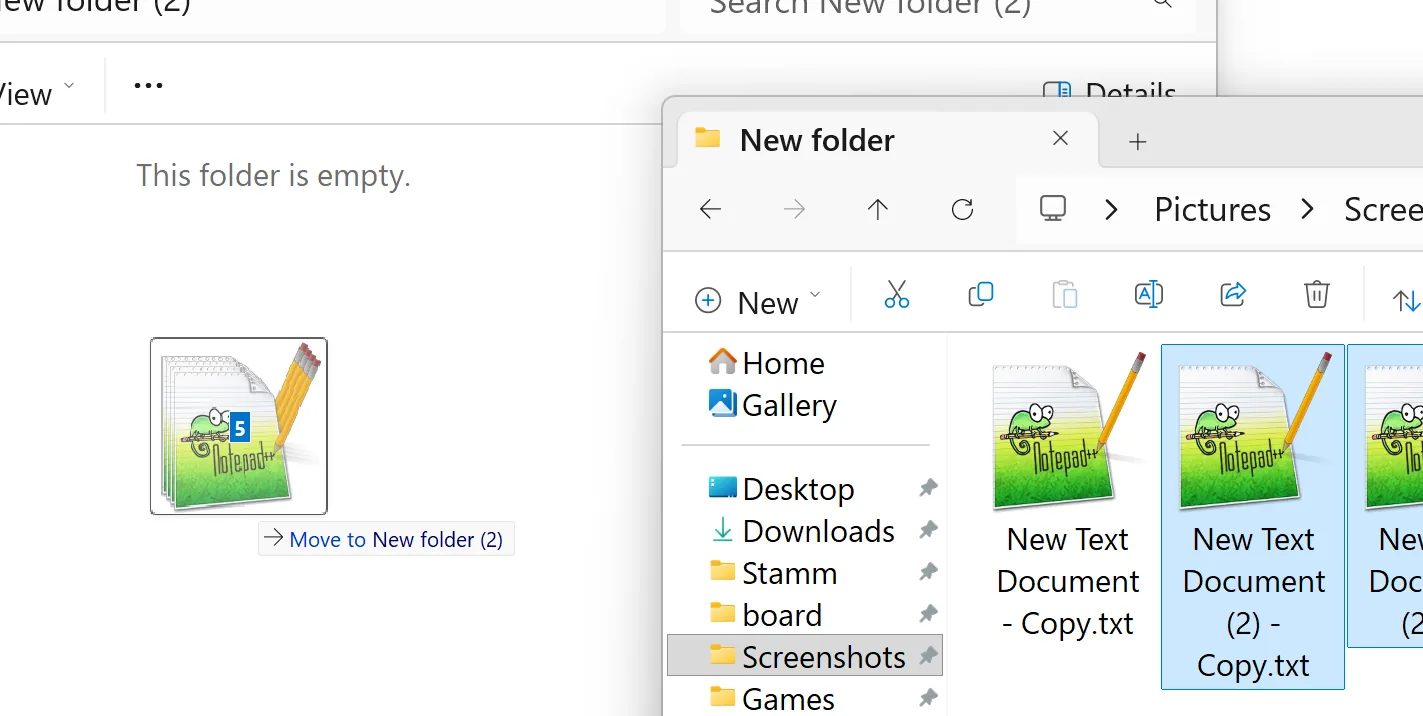Refresh the New folder window

coord(962,209)
